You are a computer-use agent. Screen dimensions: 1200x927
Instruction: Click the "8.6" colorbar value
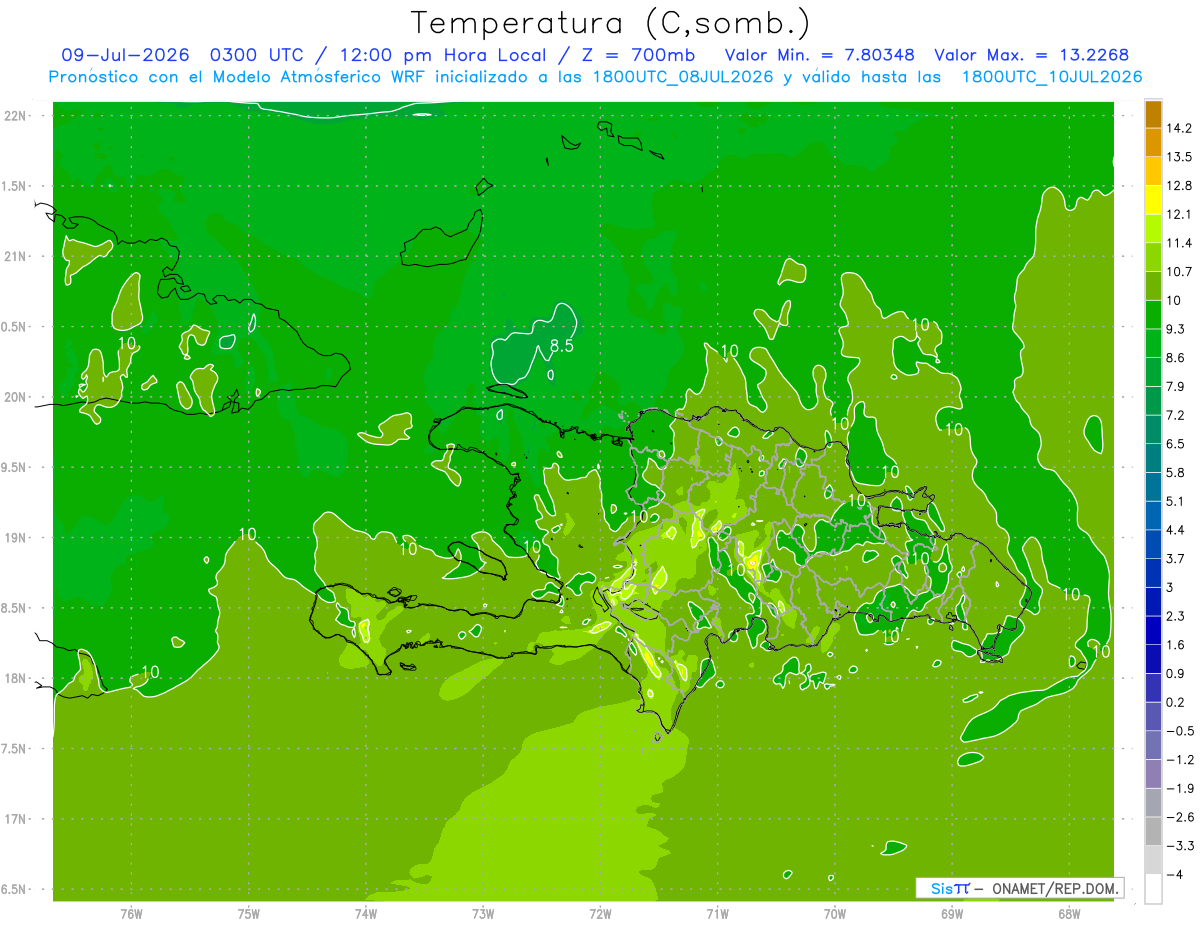click(1175, 357)
